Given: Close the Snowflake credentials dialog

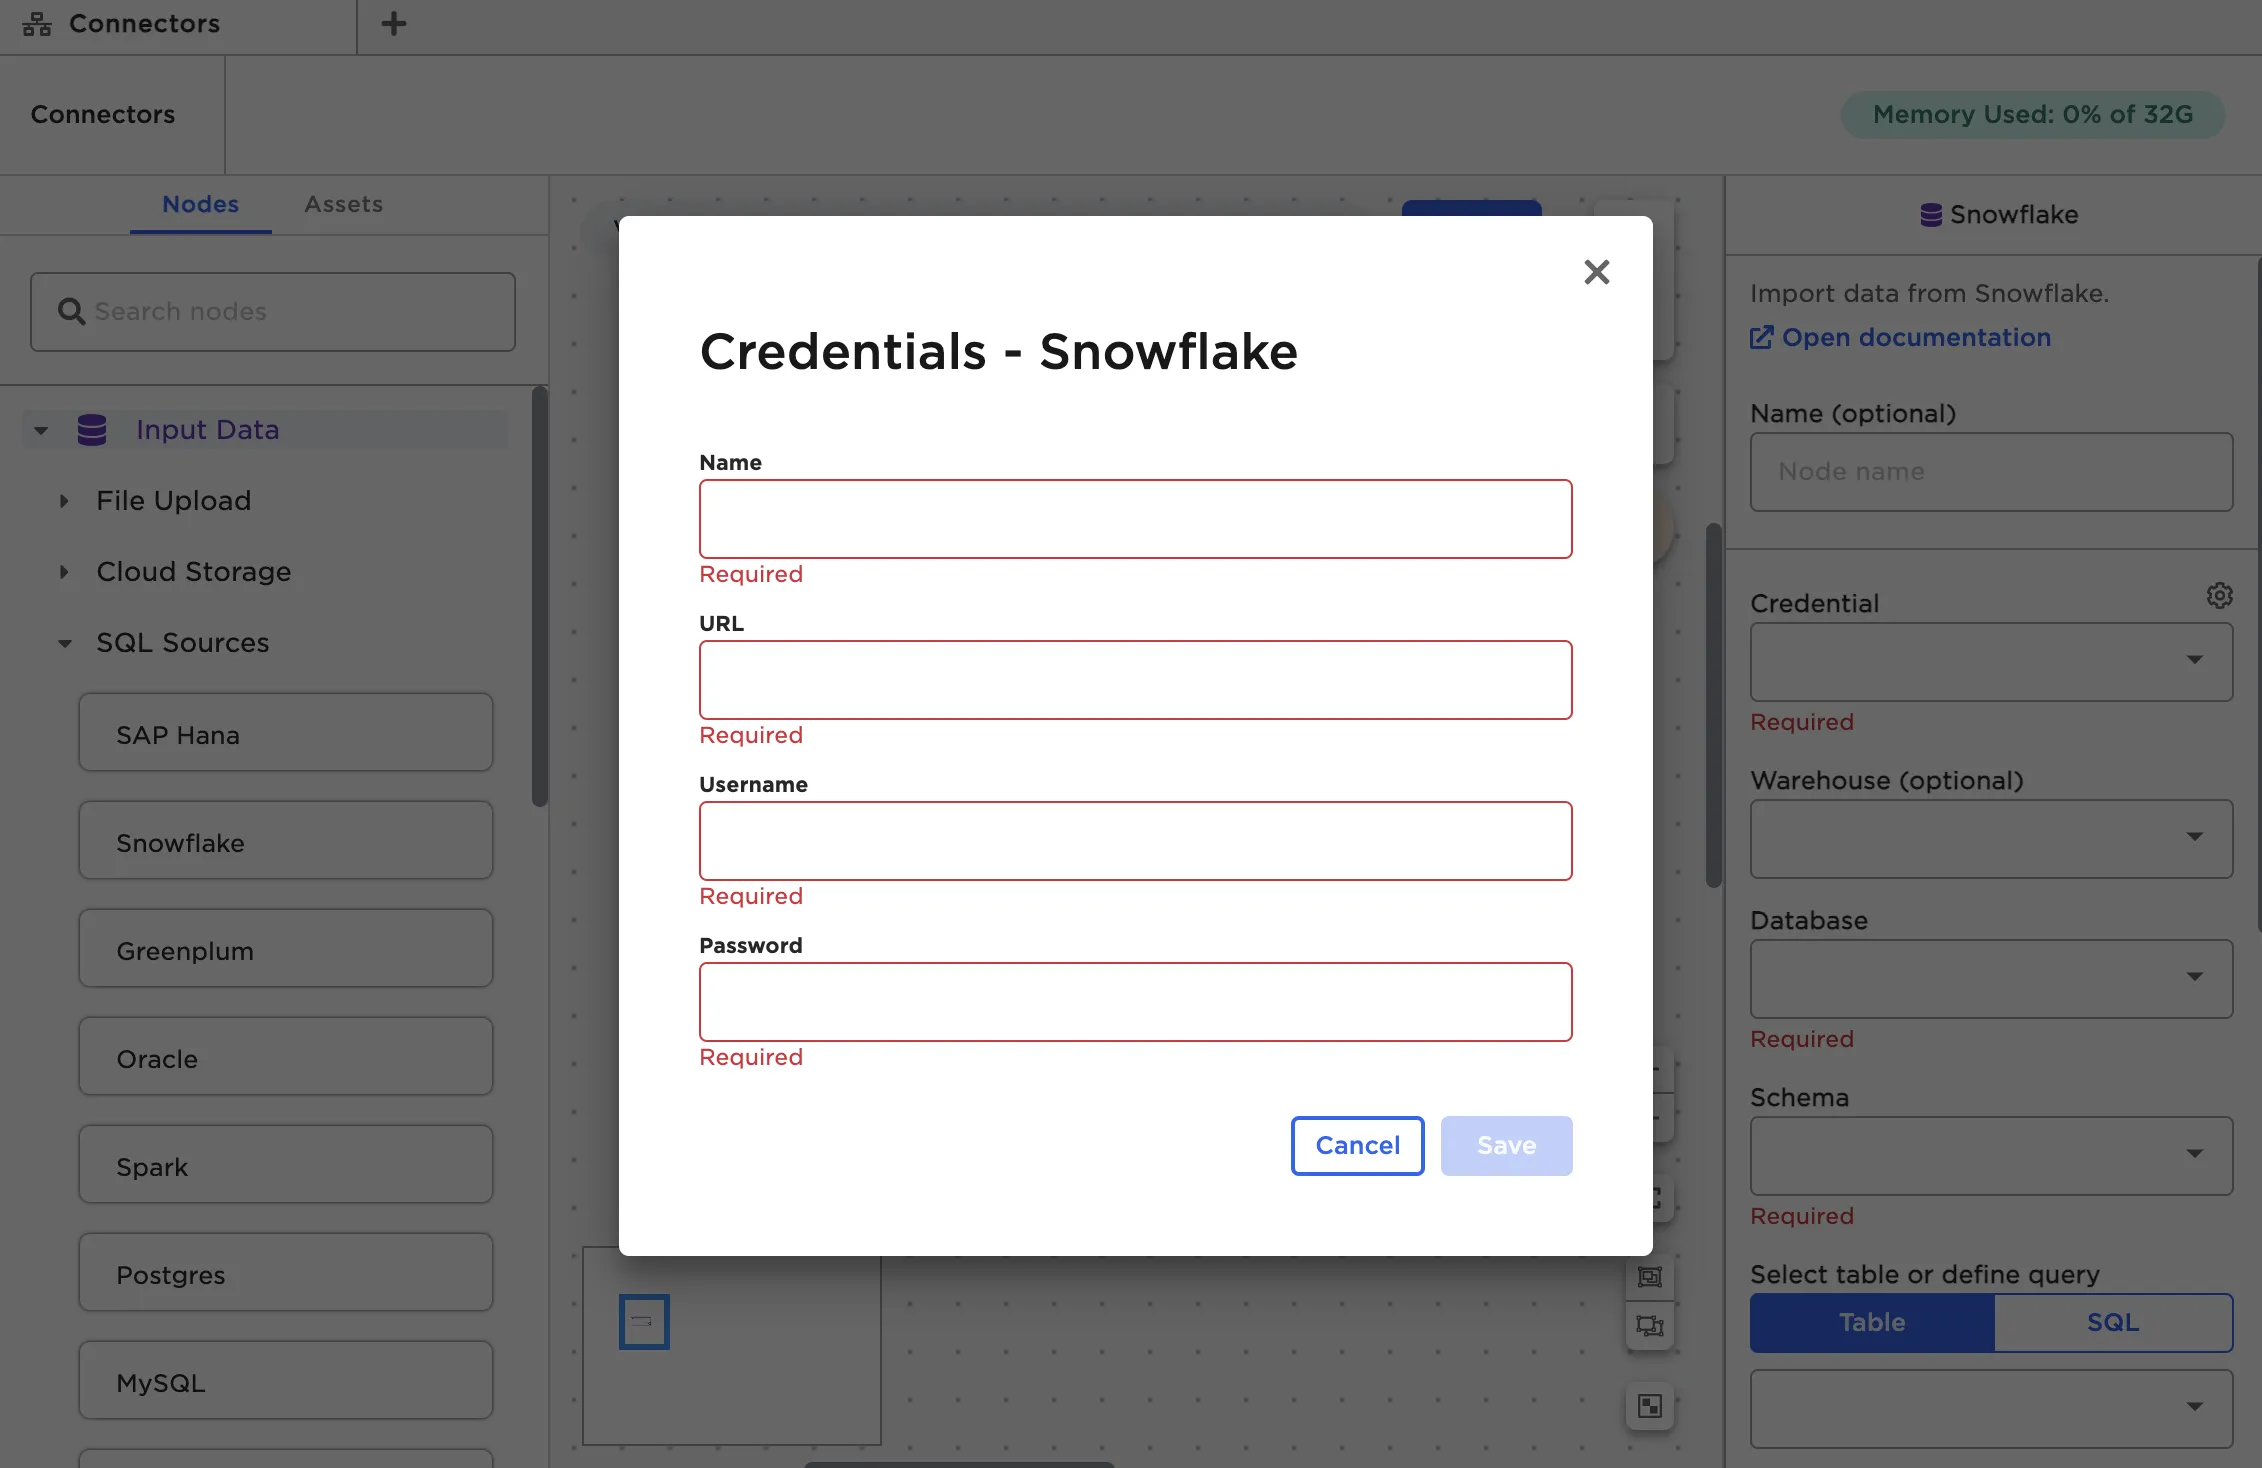Looking at the screenshot, I should tap(1596, 272).
